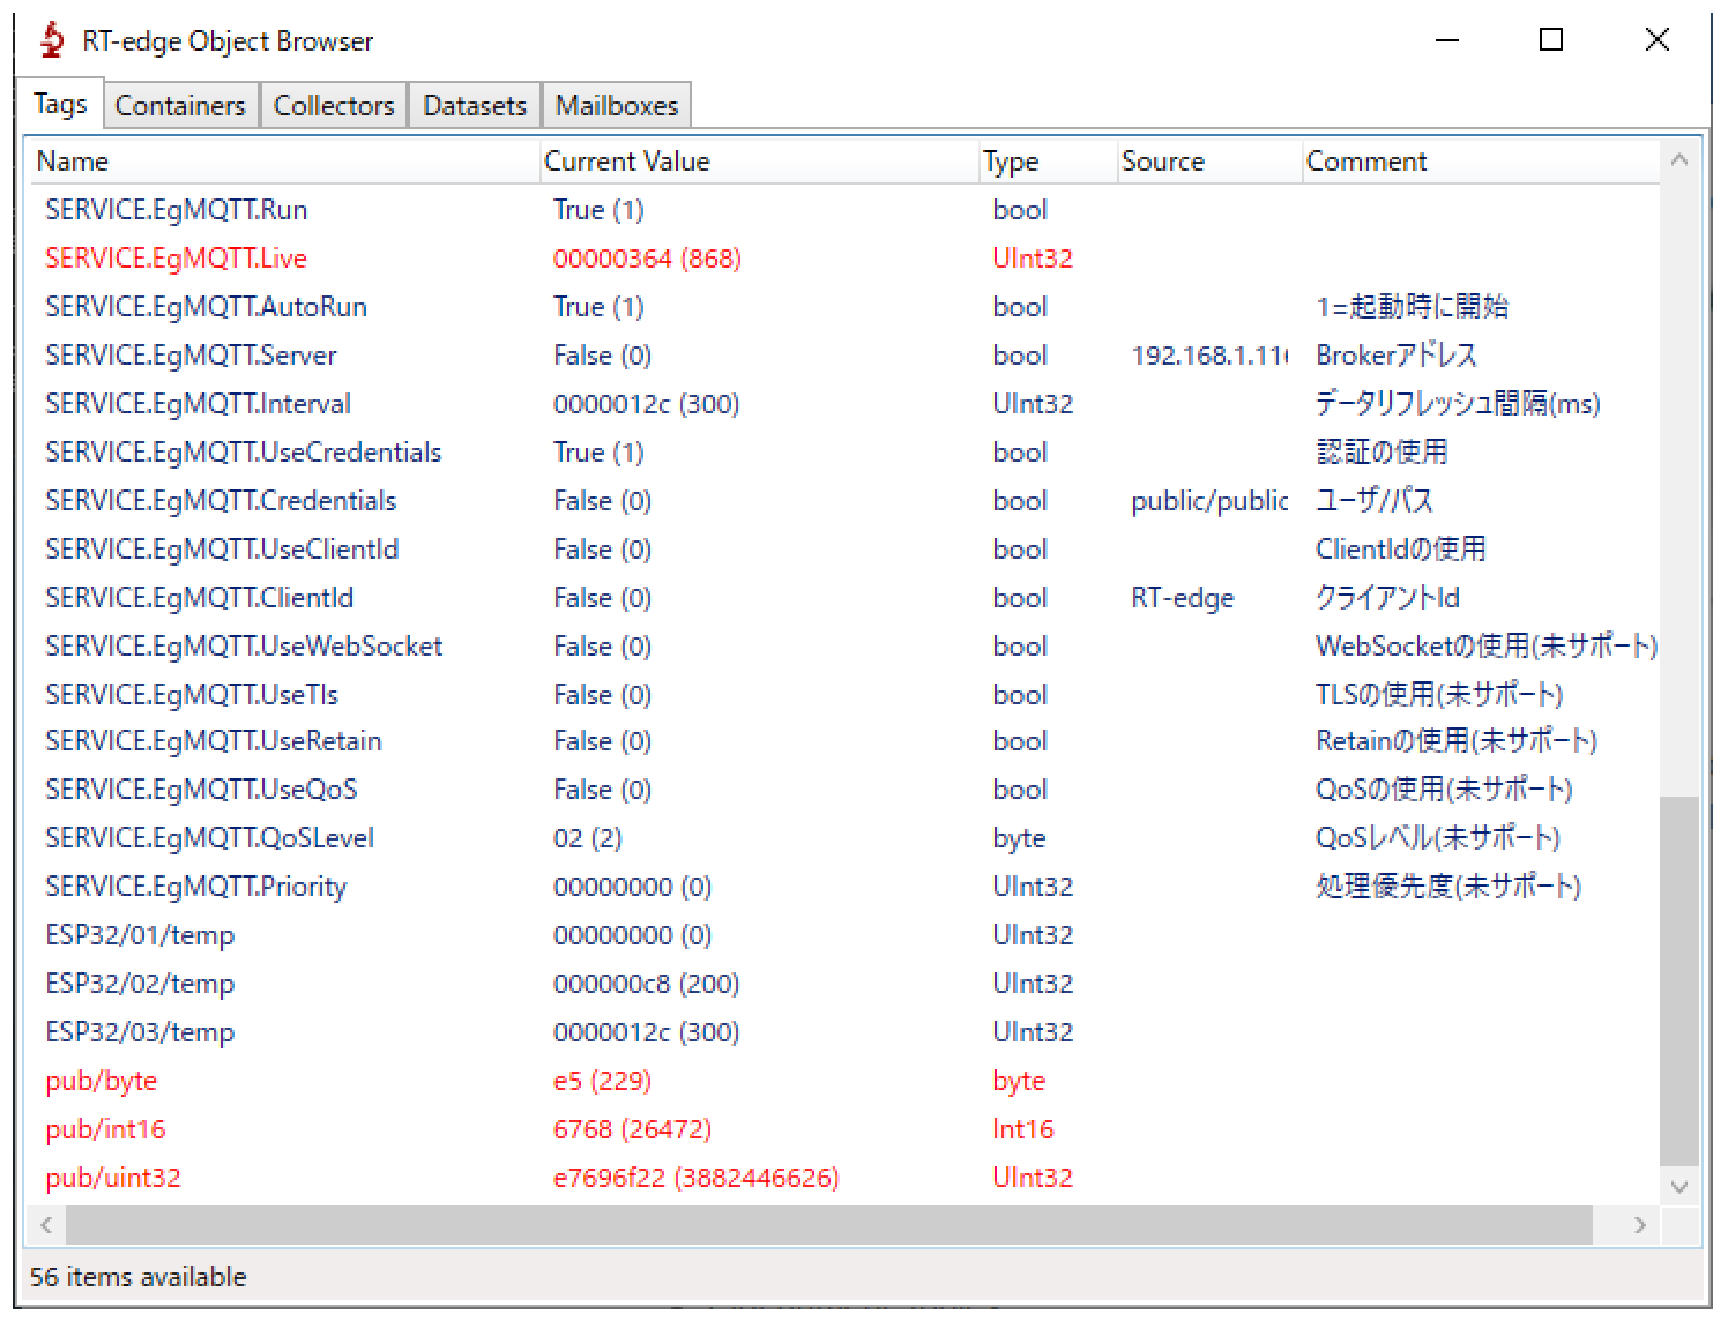The width and height of the screenshot is (1726, 1324).
Task: Select the SERVICE.EgMQTT.Credentials tag
Action: point(221,500)
